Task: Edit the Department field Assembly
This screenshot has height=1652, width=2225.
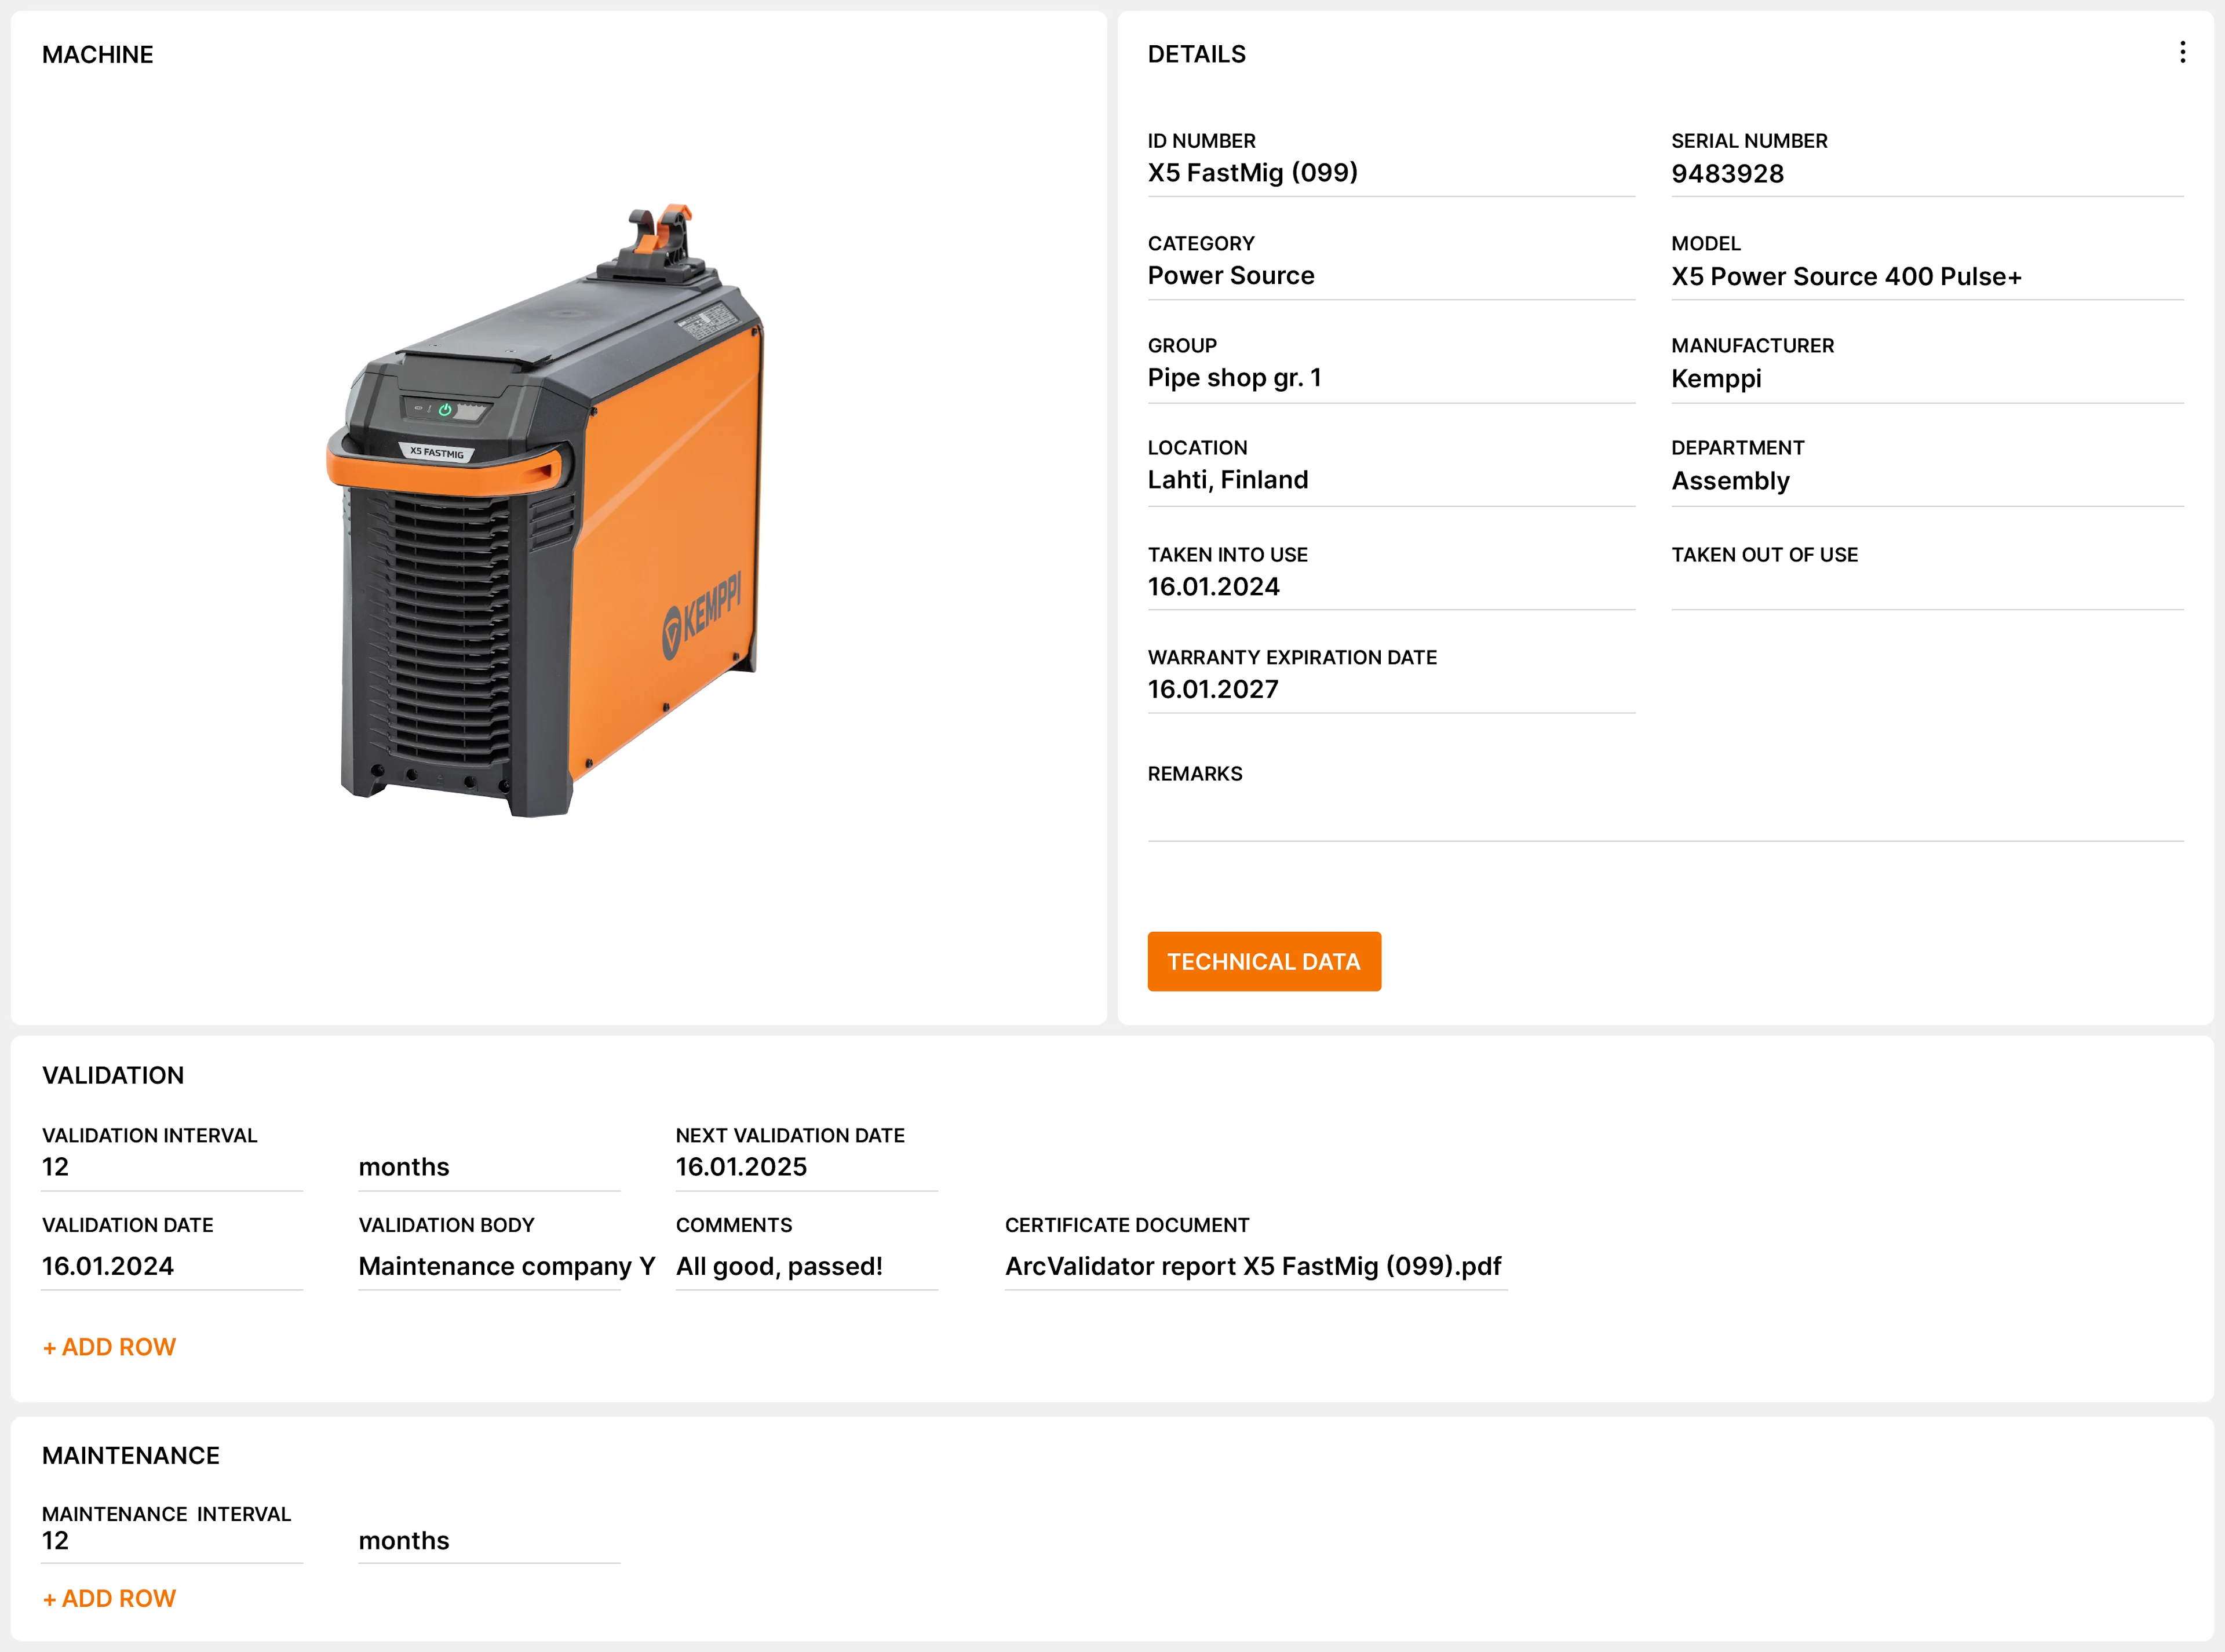Action: pyautogui.click(x=1927, y=481)
